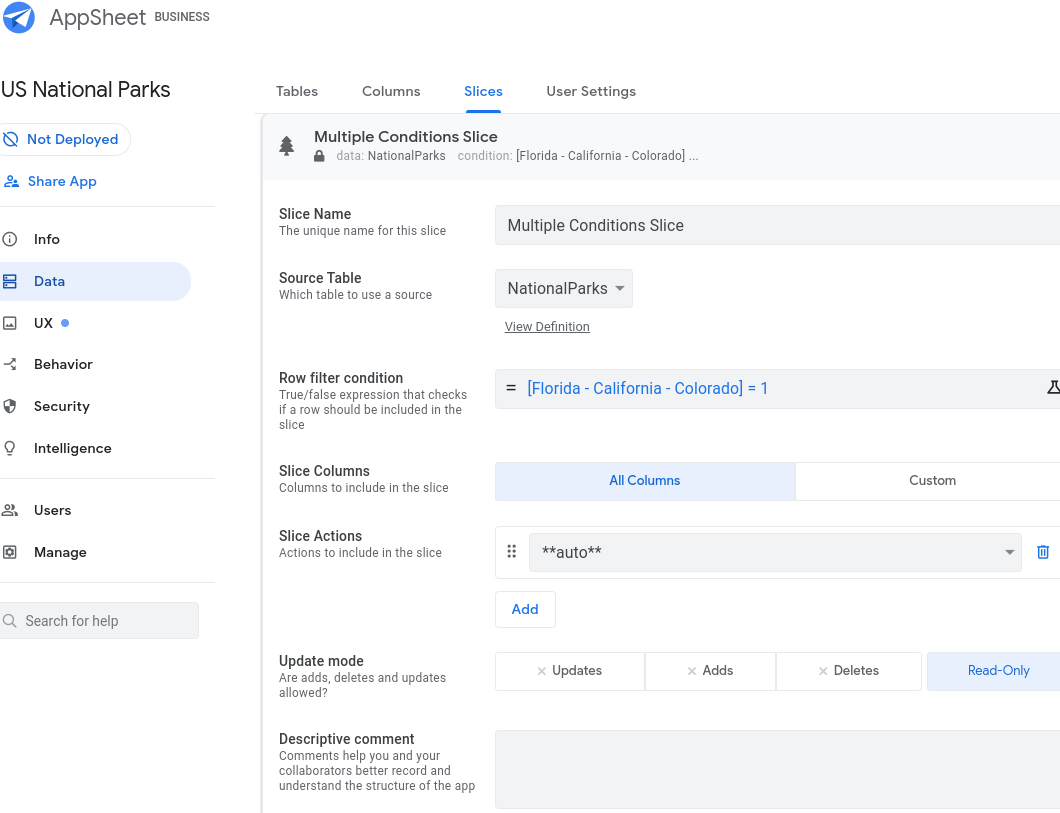The image size is (1060, 813).
Task: Click the View Definition link
Action: (547, 327)
